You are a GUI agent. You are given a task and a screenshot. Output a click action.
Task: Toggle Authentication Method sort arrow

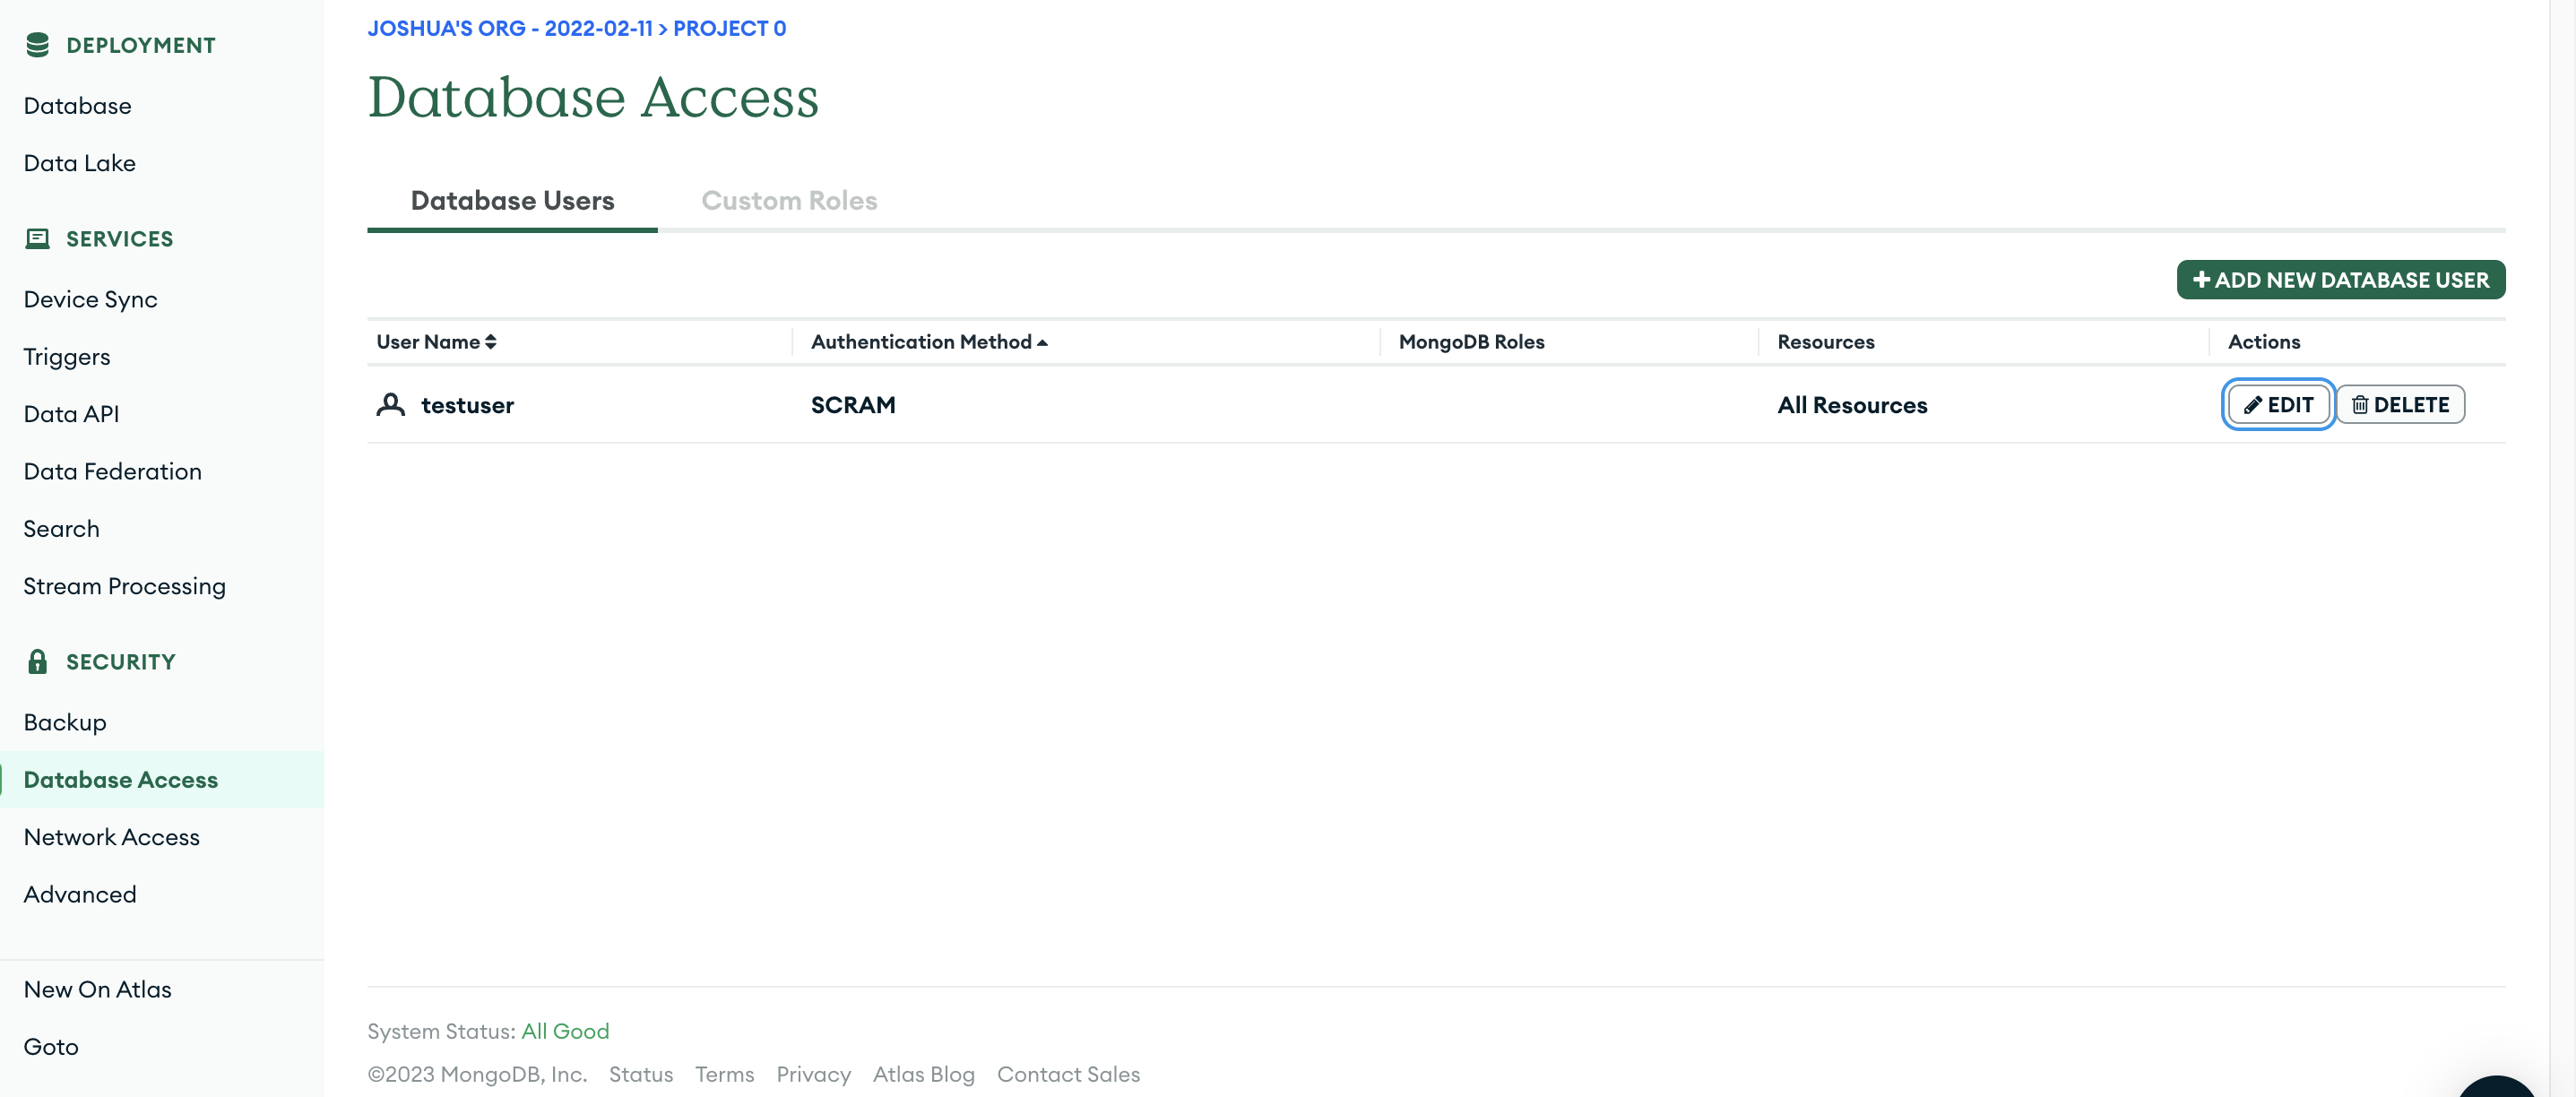pyautogui.click(x=1042, y=342)
